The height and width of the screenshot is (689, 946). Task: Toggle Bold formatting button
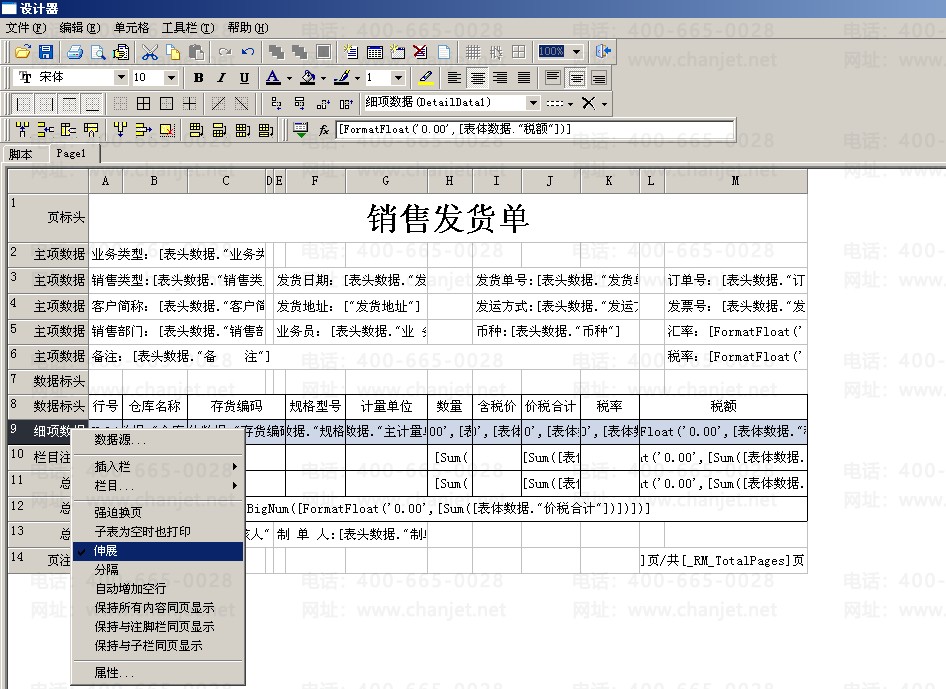(198, 78)
